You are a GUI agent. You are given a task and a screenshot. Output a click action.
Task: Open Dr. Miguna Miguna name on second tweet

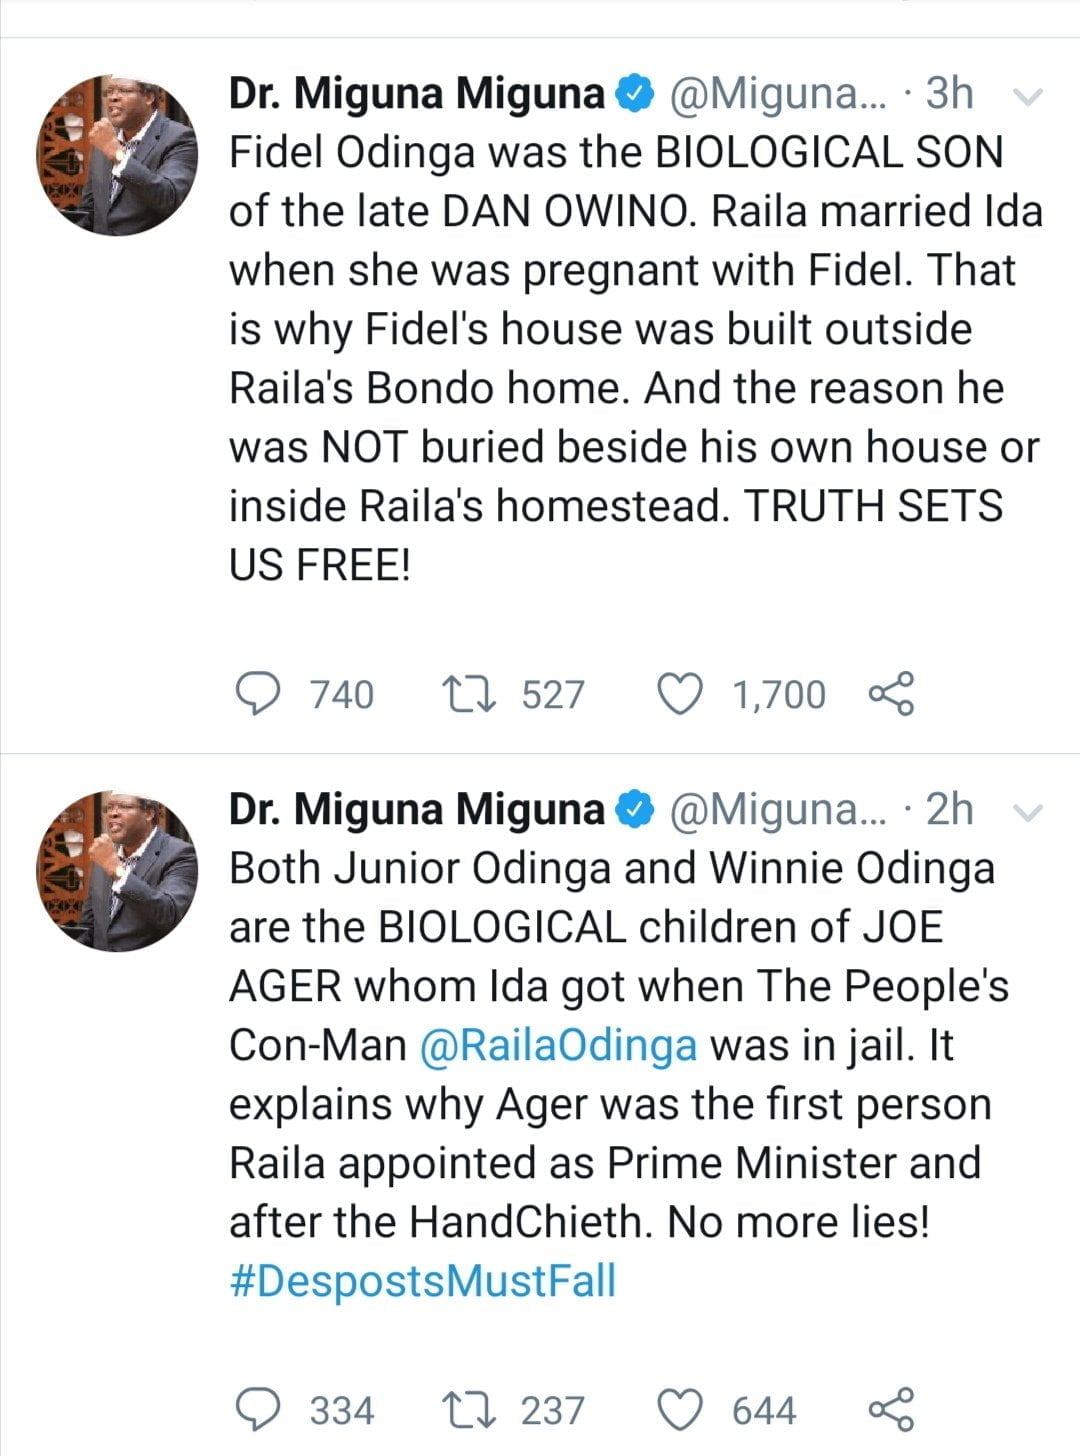click(x=416, y=810)
